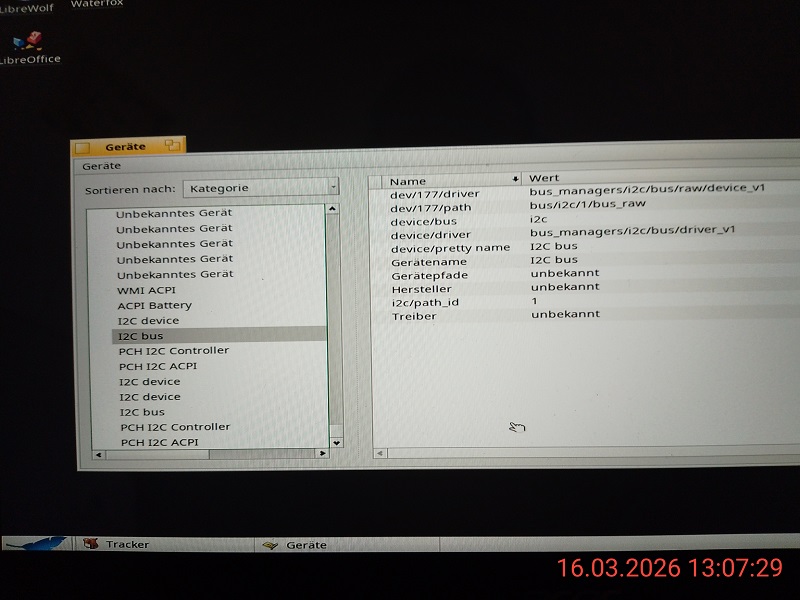The height and width of the screenshot is (600, 800).
Task: Click the device list's scroll-up arrow
Action: (334, 209)
